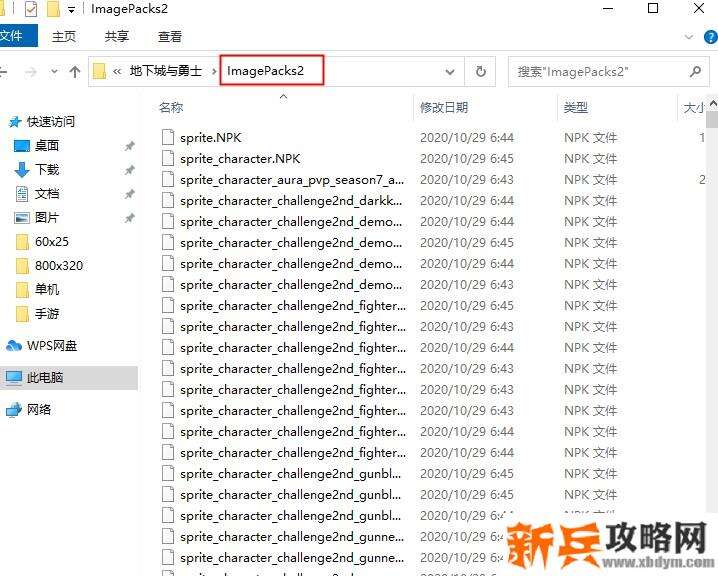Switch to the 共享 ribbon tab
718x576 pixels.
pos(117,36)
